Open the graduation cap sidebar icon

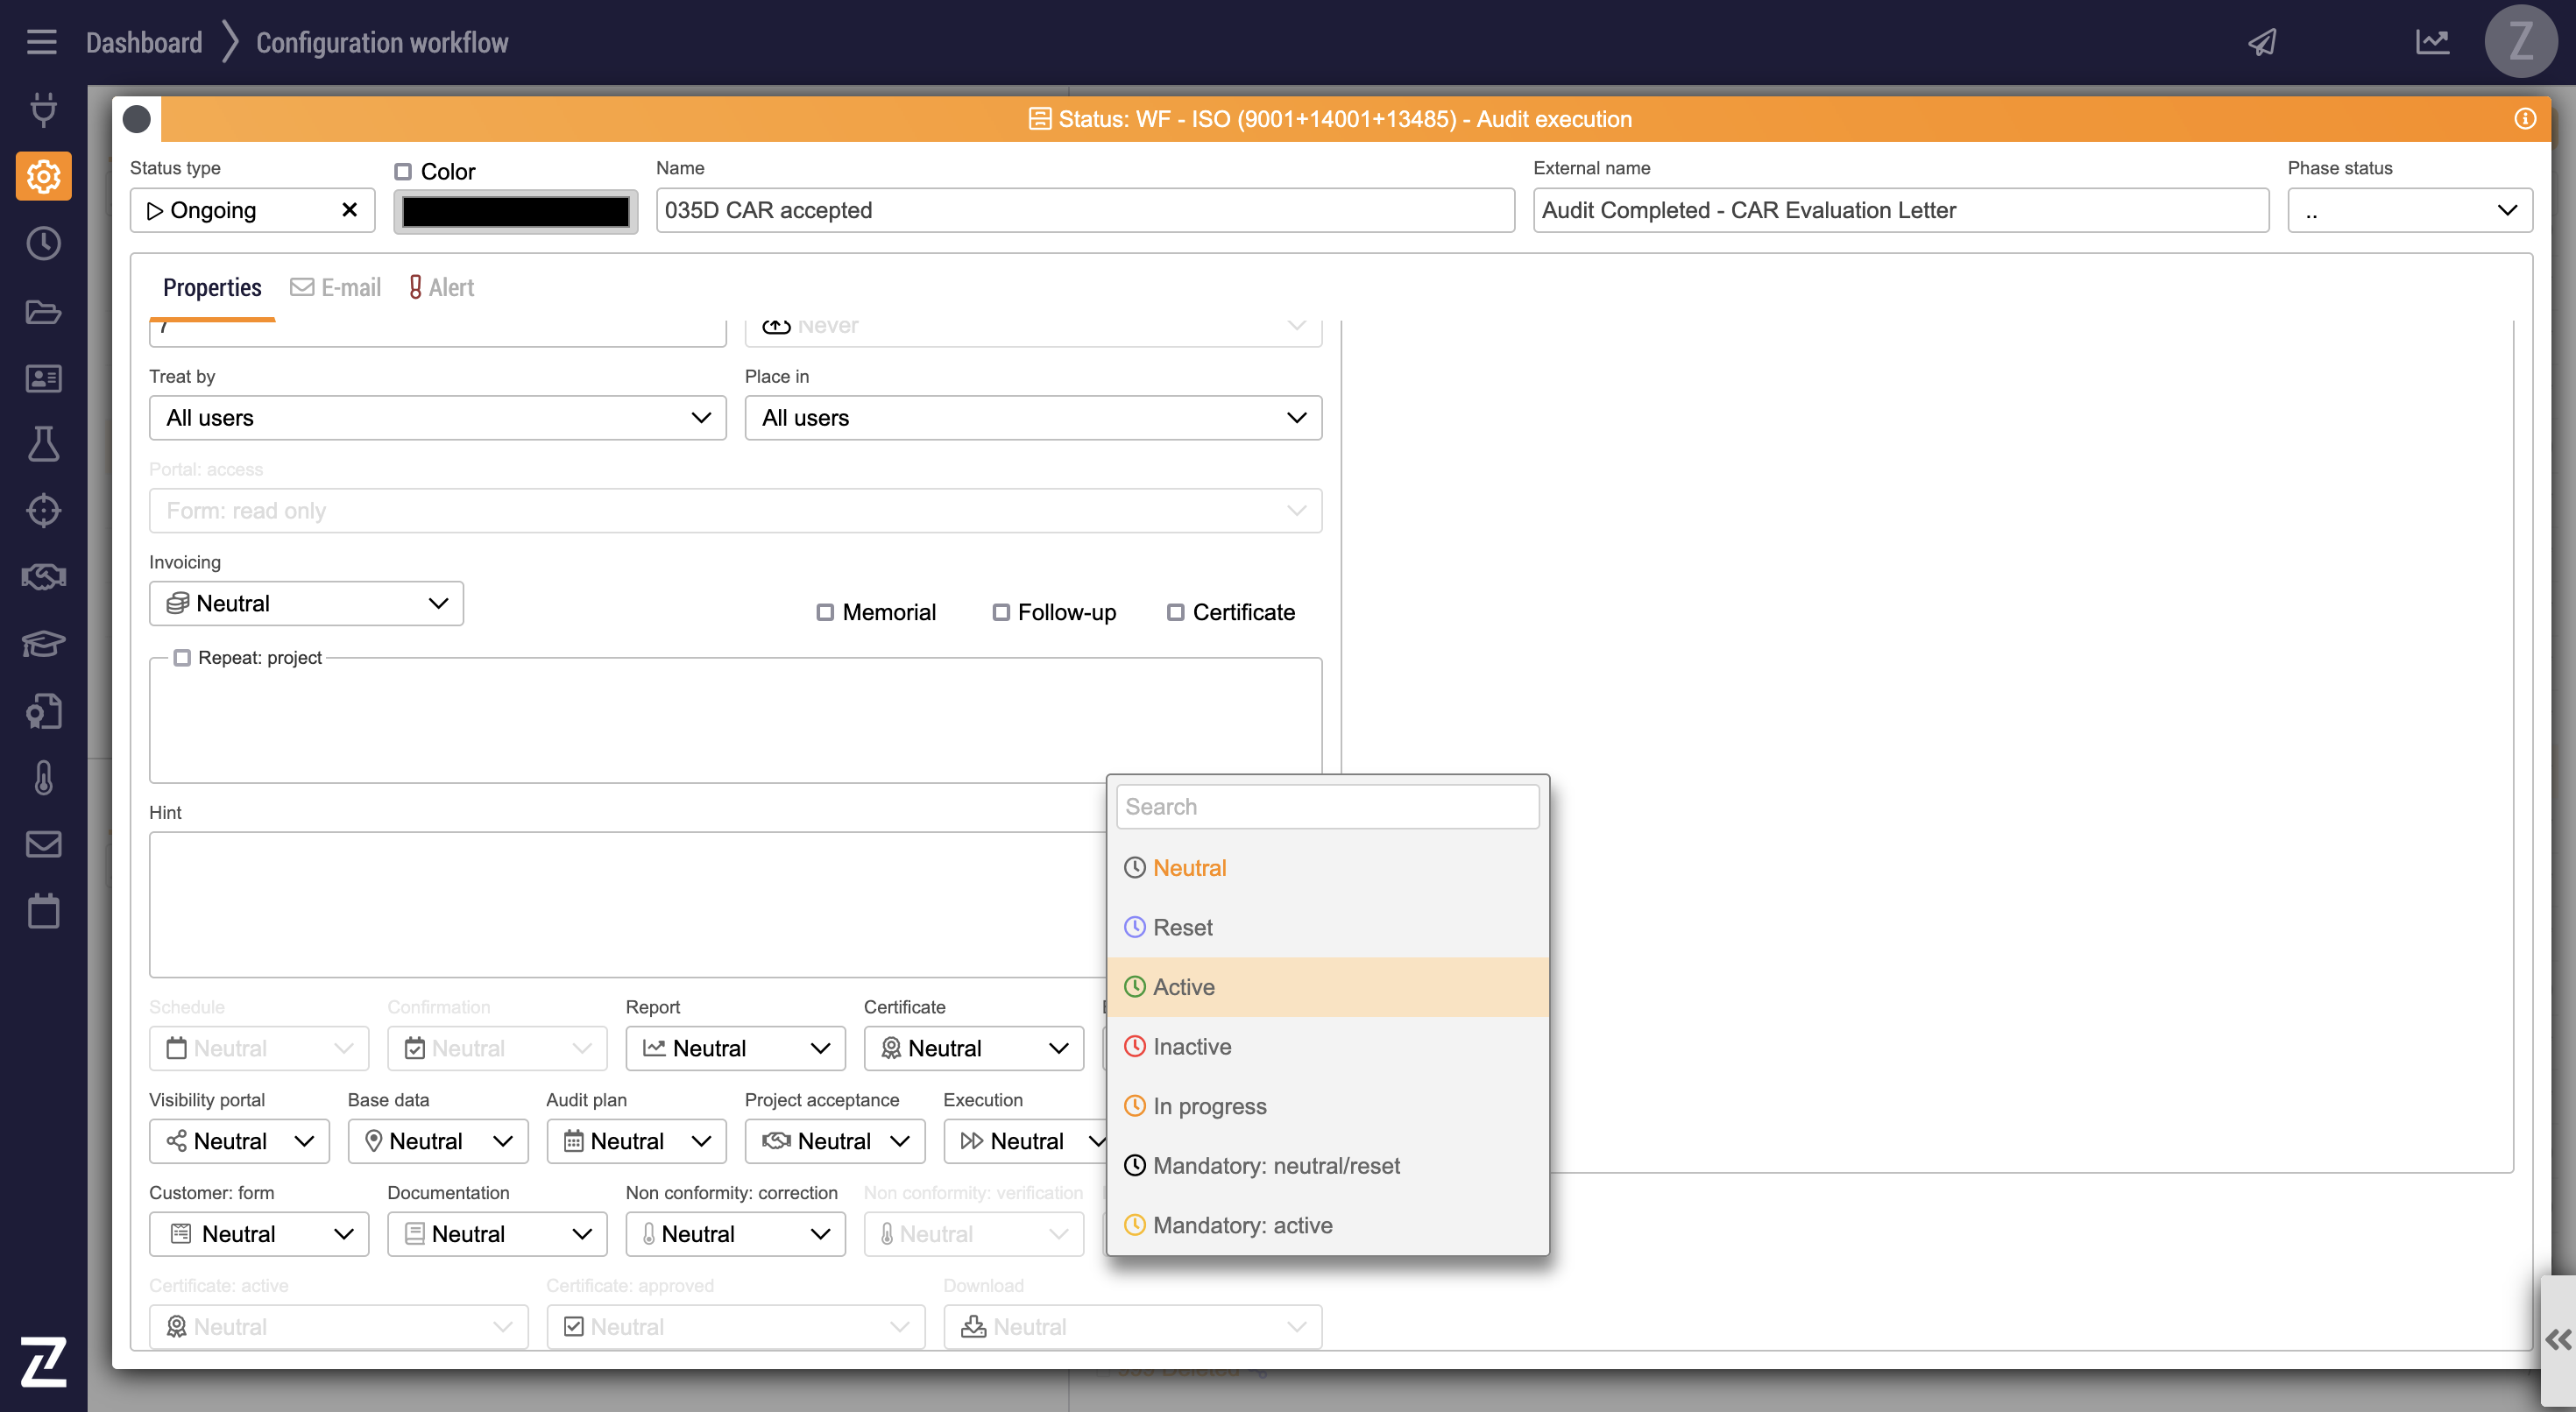pyautogui.click(x=43, y=644)
